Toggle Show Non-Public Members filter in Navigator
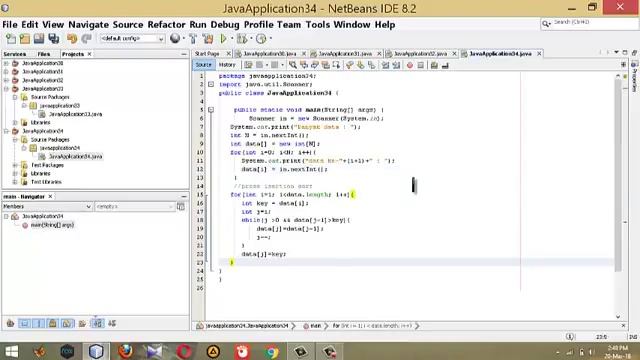Viewport: 640px width, 360px height. [x=53, y=324]
